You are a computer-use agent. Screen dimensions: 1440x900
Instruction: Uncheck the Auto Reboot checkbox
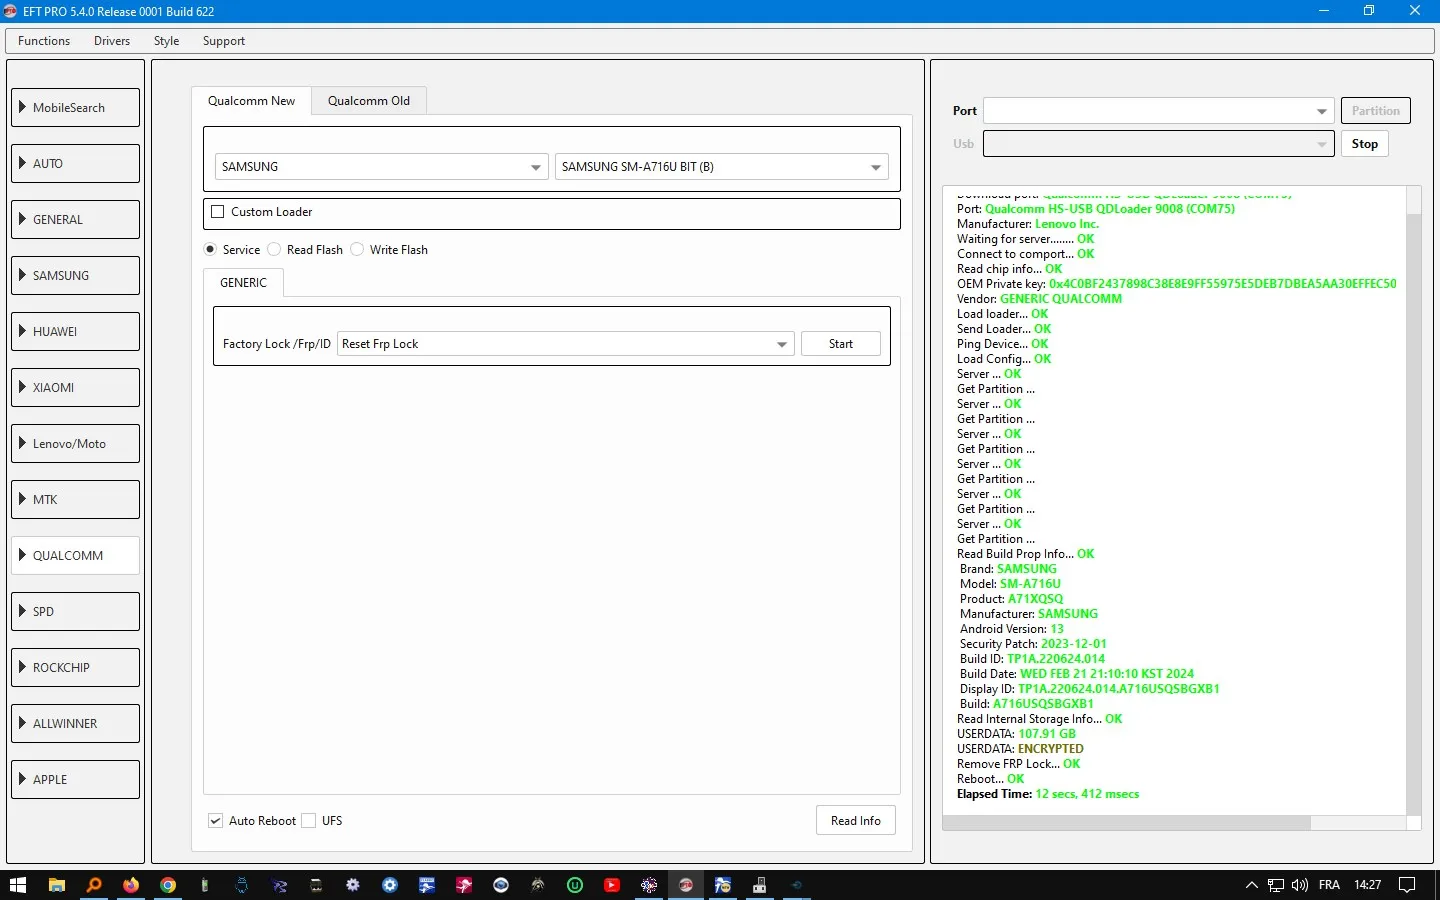point(216,821)
